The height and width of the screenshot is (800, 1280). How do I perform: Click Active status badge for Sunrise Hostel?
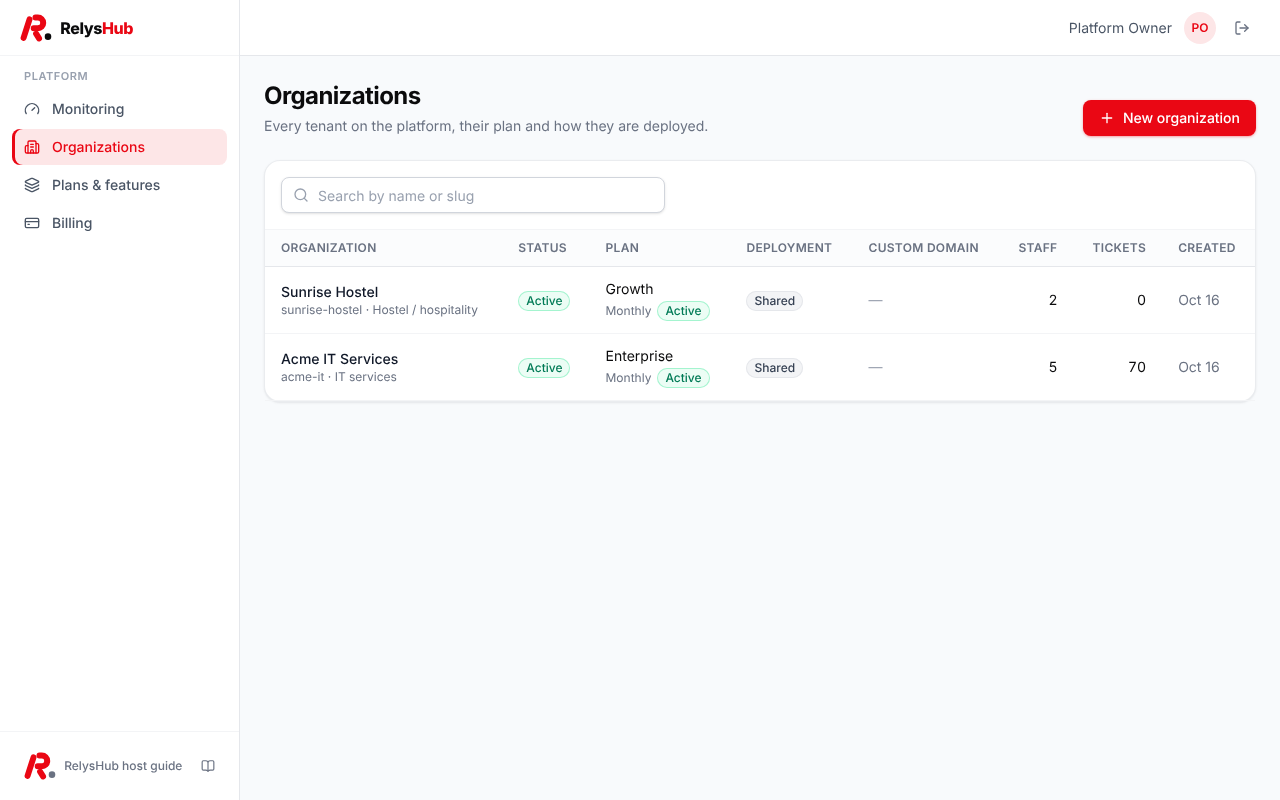coord(544,301)
